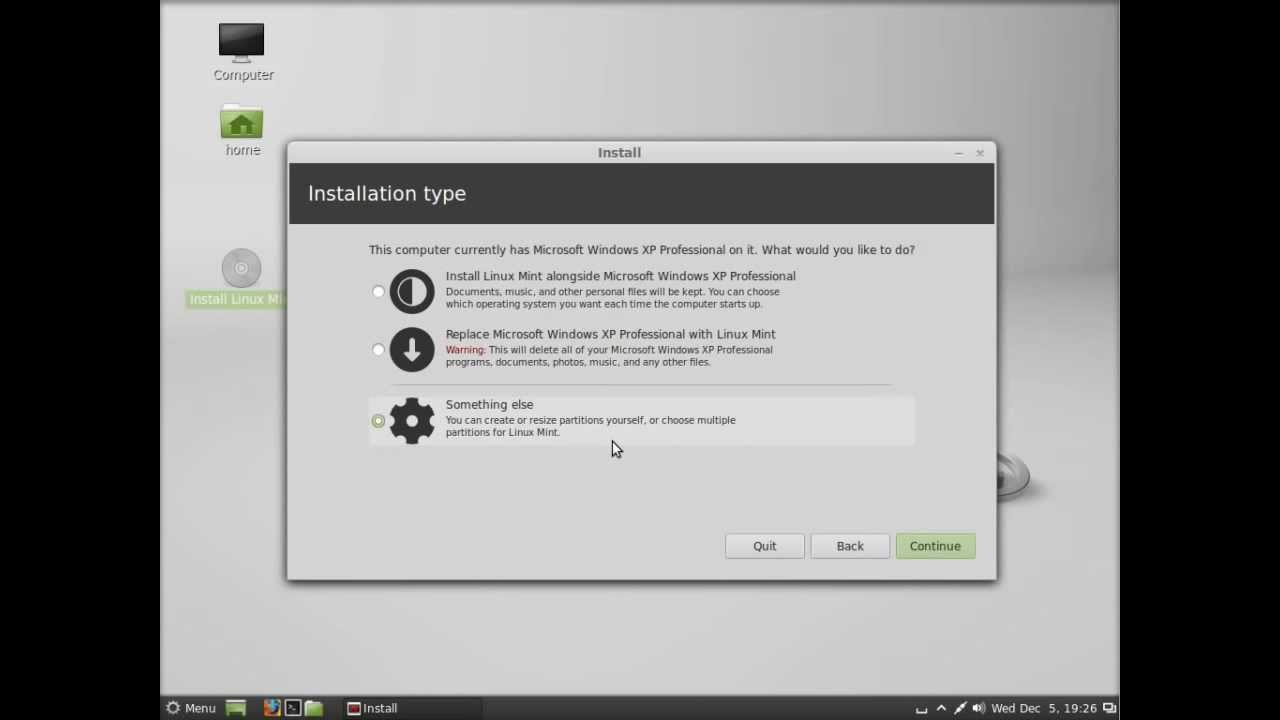
Task: Click the down-arrow replace Windows icon
Action: coord(412,350)
